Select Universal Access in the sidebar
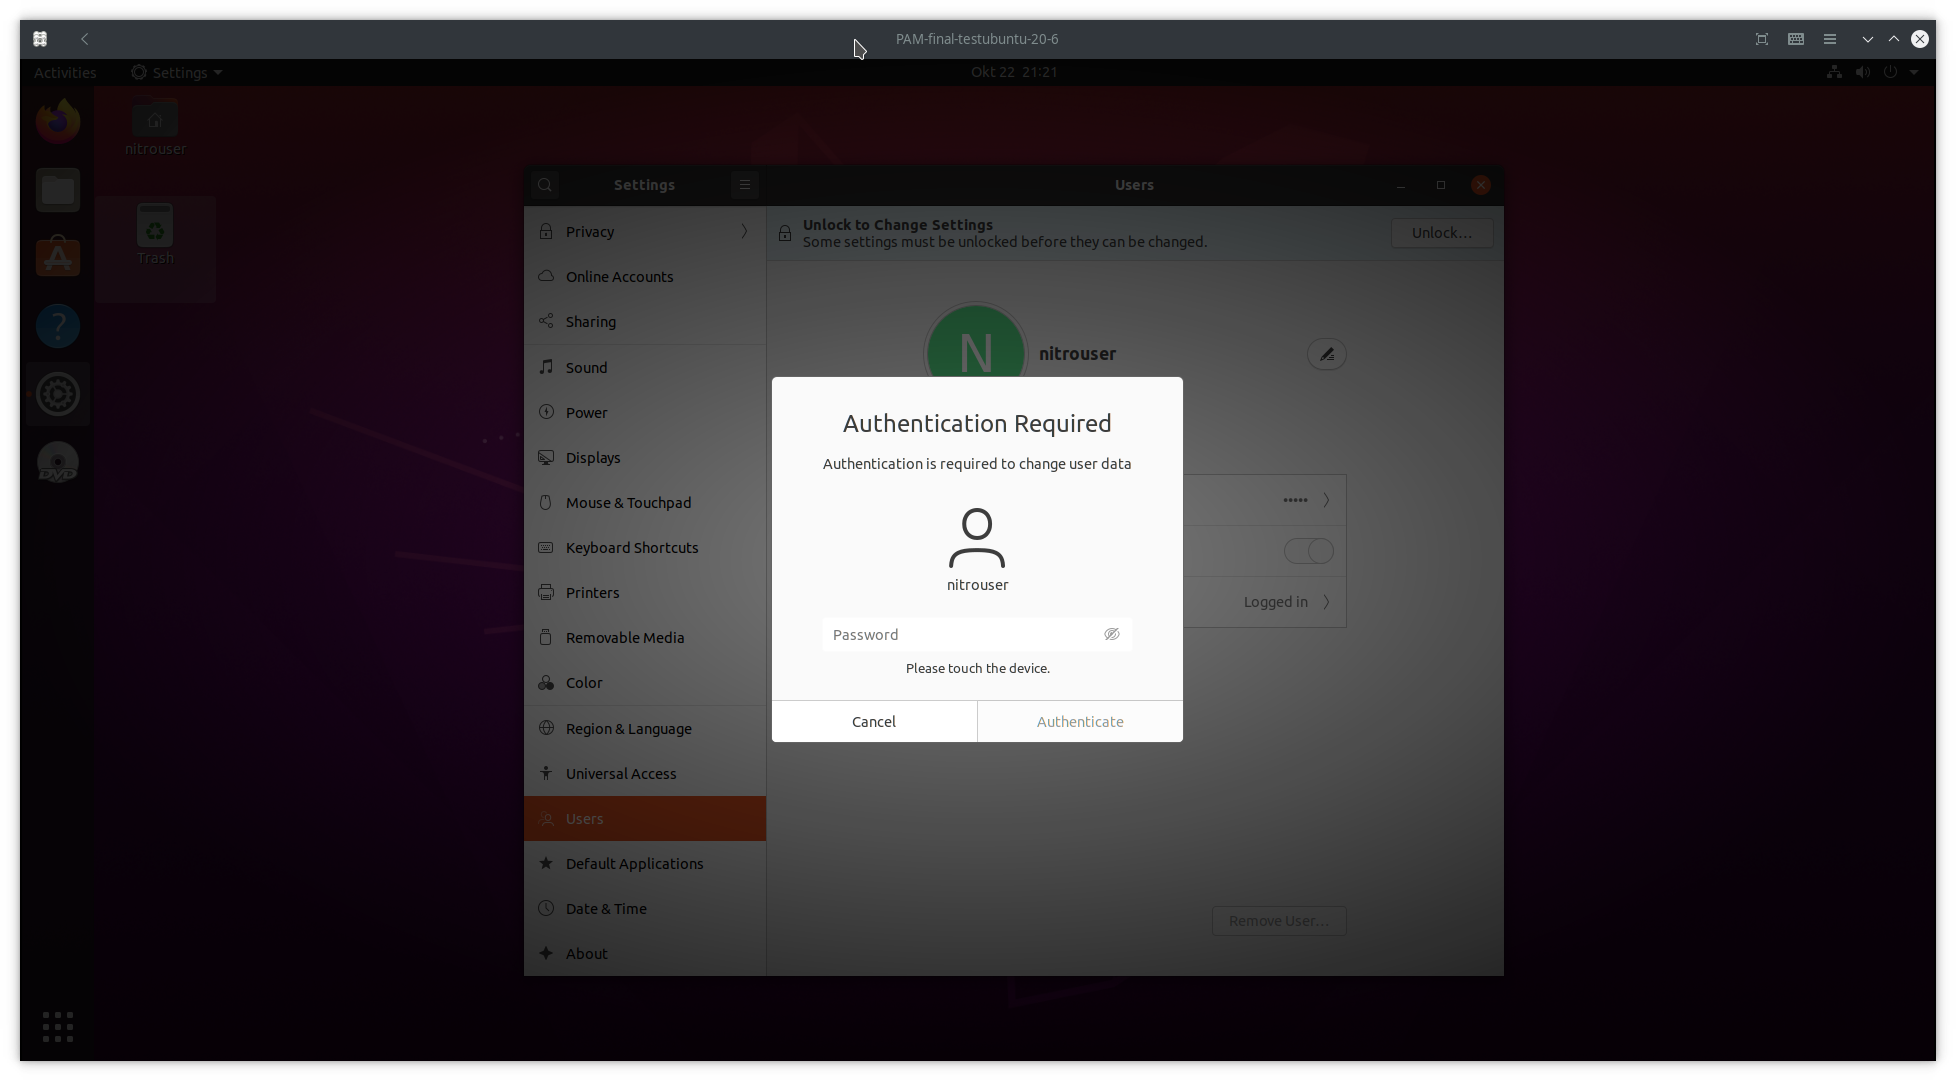The image size is (1956, 1081). coord(645,774)
